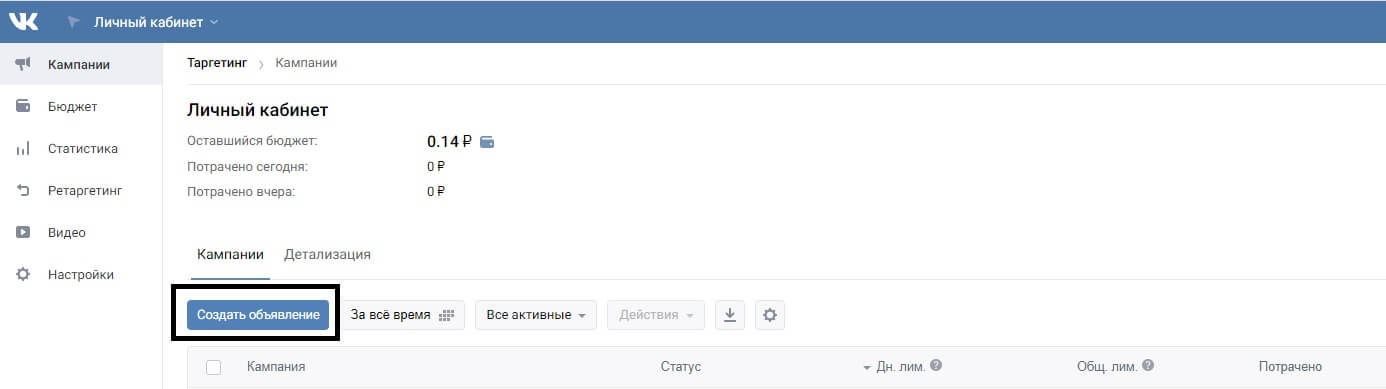
Task: Click the Видео play icon in sidebar
Action: (x=23, y=232)
